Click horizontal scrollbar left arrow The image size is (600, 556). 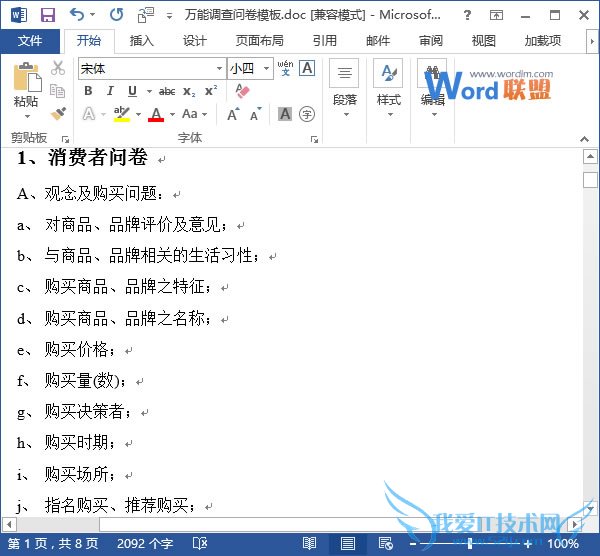point(9,524)
